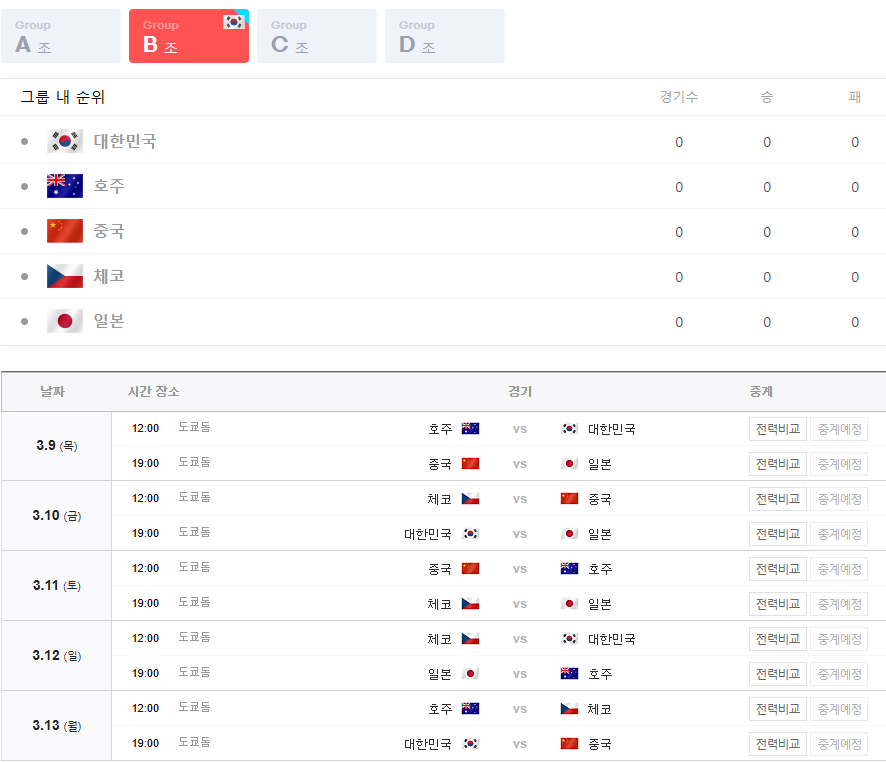Select 호주 team name in standings
Screen dimensions: 886x762
tap(109, 186)
